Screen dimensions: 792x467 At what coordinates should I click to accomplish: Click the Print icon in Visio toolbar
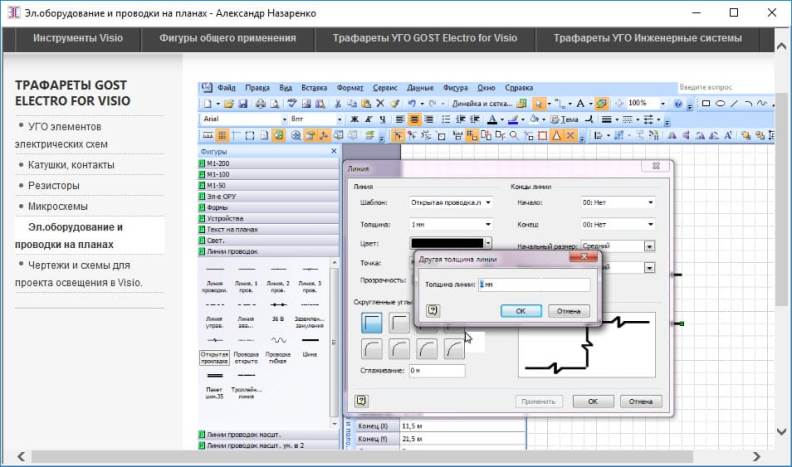click(260, 104)
